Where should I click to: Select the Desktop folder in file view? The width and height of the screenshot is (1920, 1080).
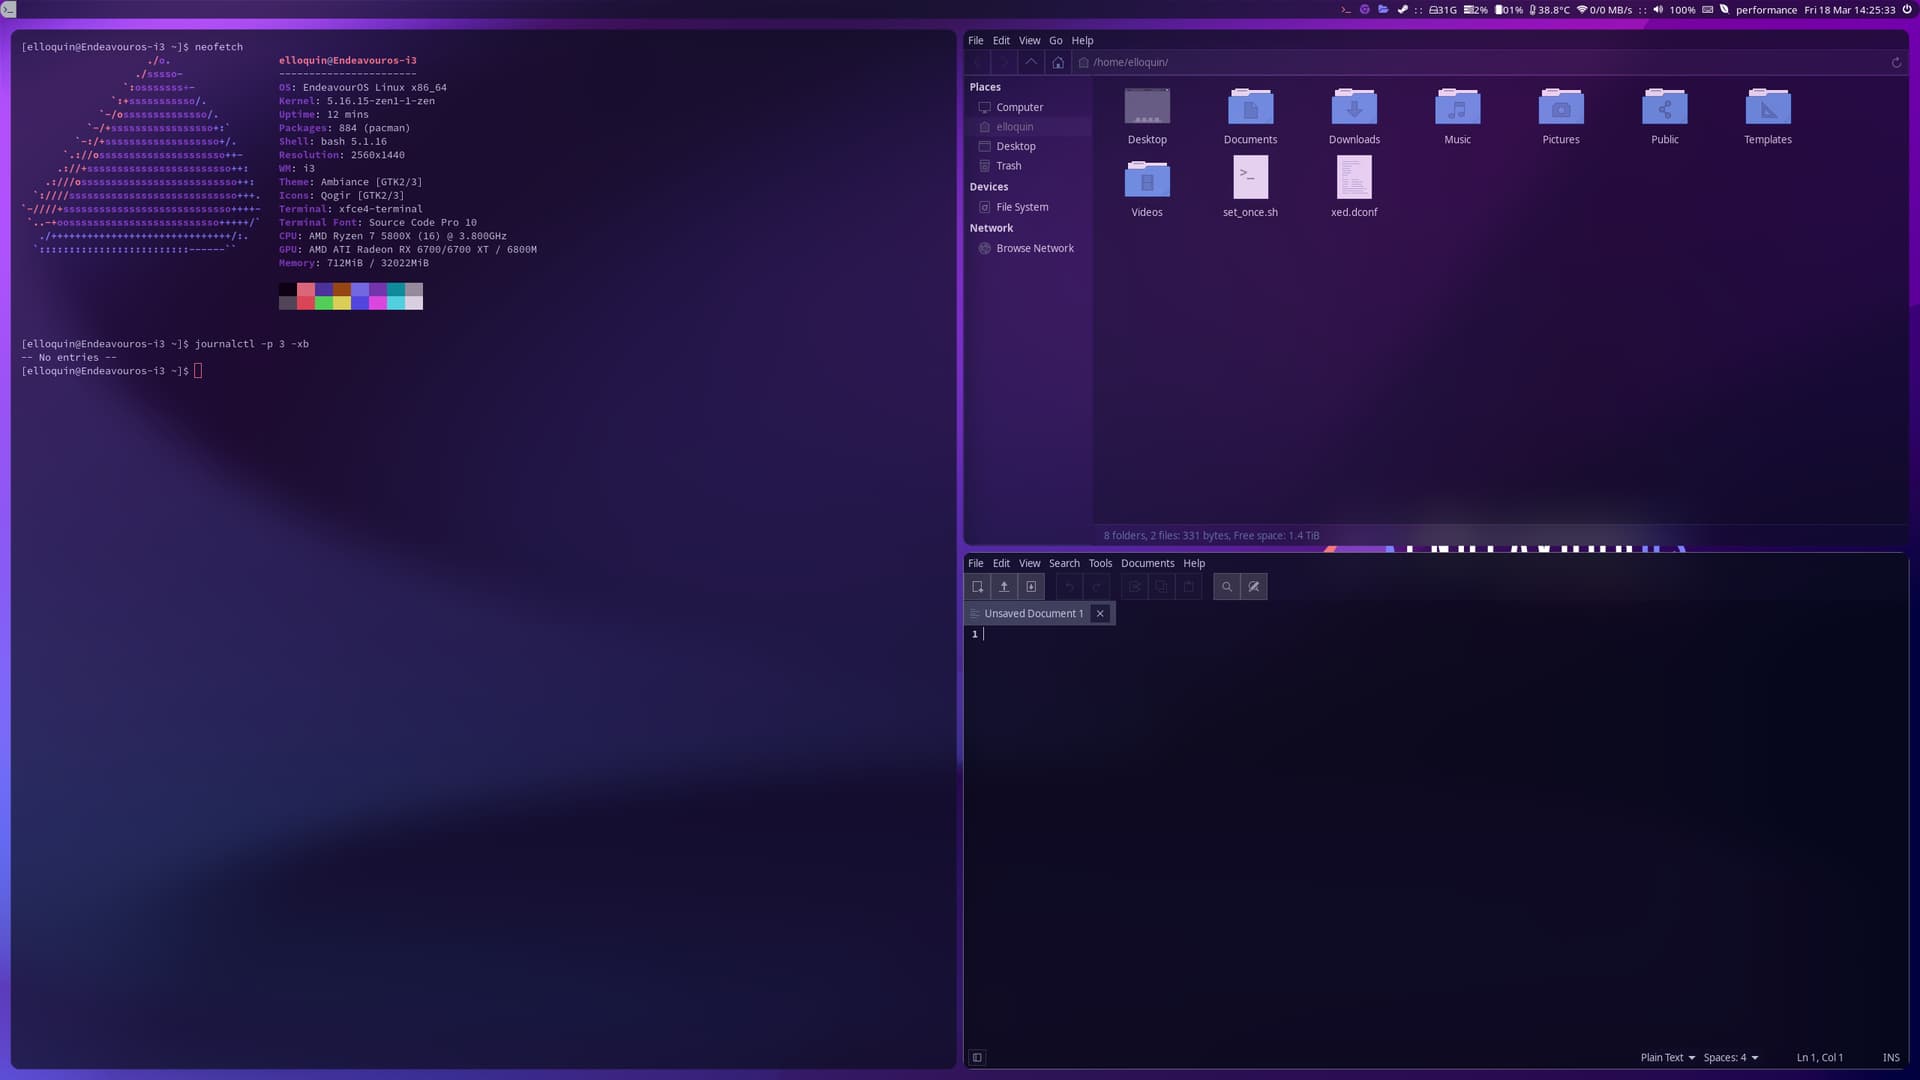click(1147, 107)
